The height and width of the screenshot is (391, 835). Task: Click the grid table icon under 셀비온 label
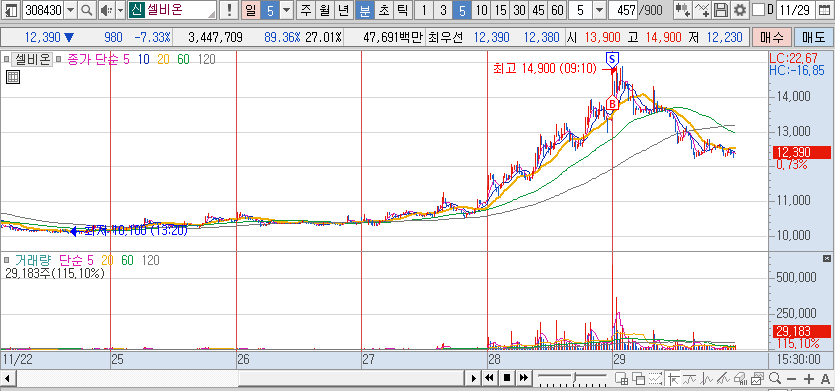[x=13, y=77]
